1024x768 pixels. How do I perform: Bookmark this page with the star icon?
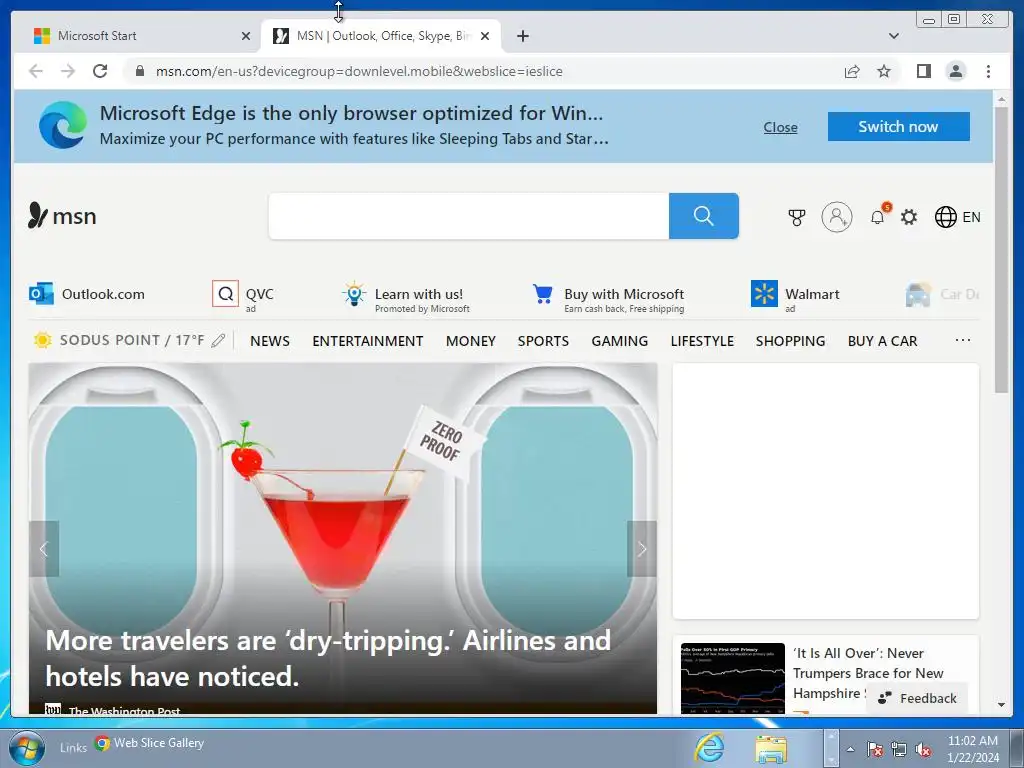pos(884,71)
